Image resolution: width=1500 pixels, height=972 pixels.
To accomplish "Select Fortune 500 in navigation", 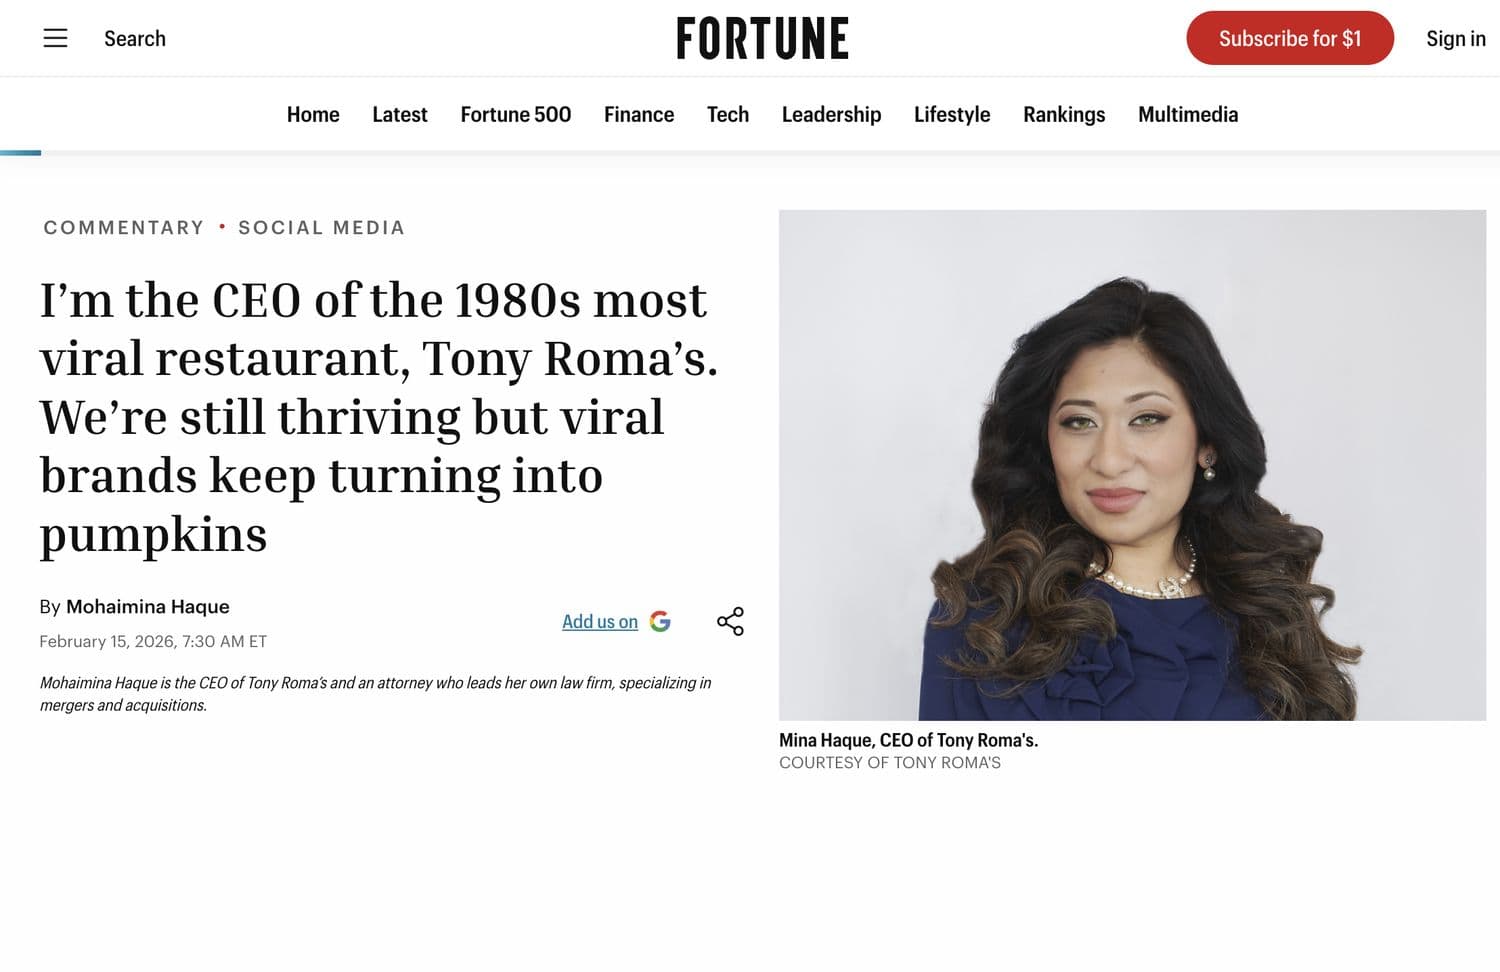I will tap(515, 114).
